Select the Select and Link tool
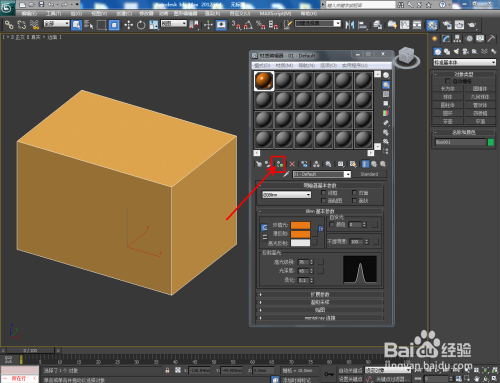 tap(9, 25)
